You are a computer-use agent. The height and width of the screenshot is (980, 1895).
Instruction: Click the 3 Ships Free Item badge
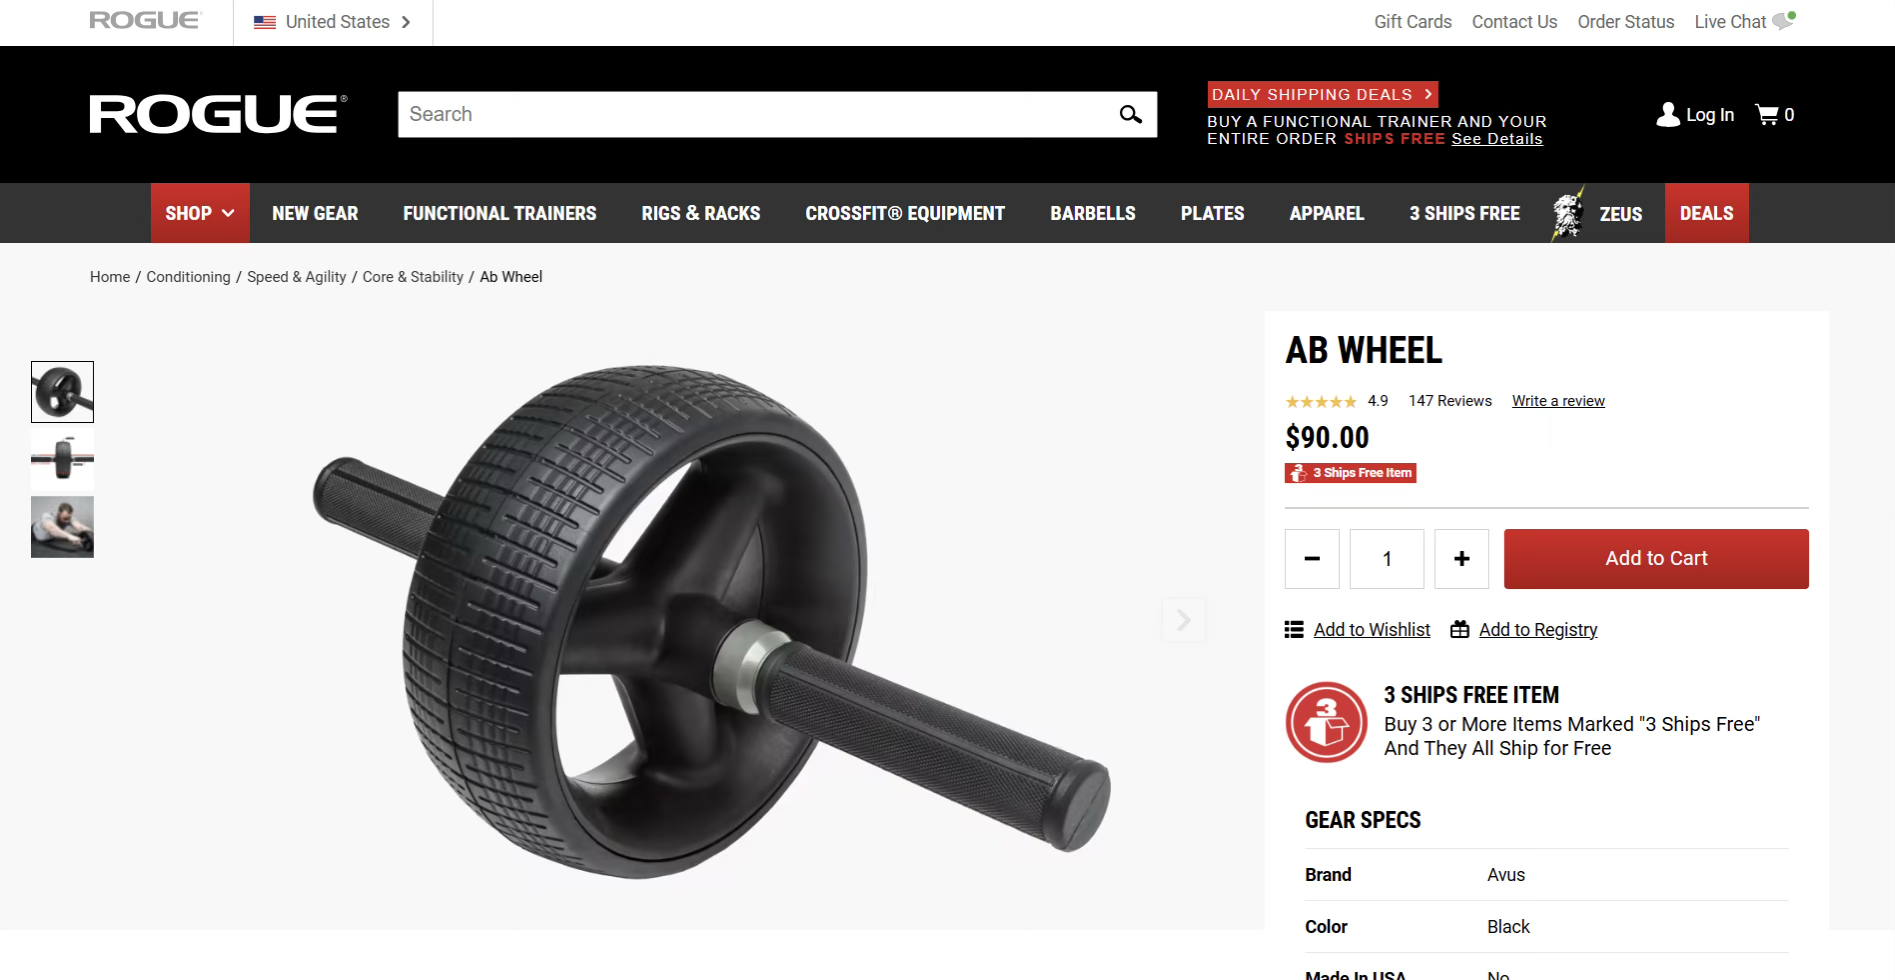pyautogui.click(x=1350, y=473)
